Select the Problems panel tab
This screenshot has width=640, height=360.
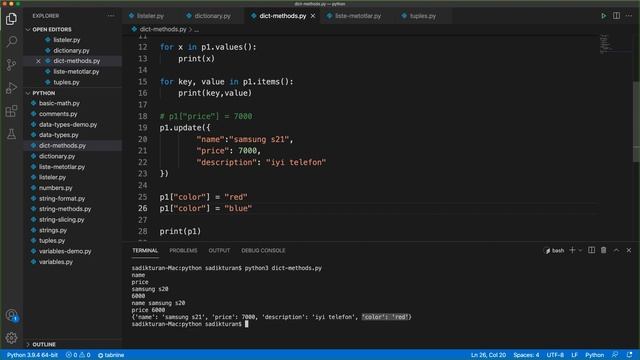pos(183,251)
